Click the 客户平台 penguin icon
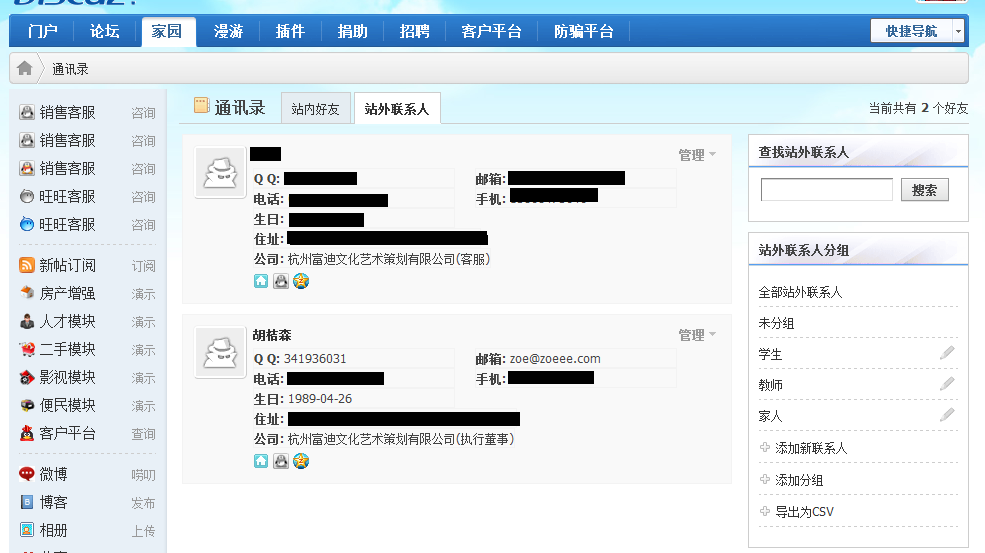Screen dimensions: 985x553 click(26, 433)
